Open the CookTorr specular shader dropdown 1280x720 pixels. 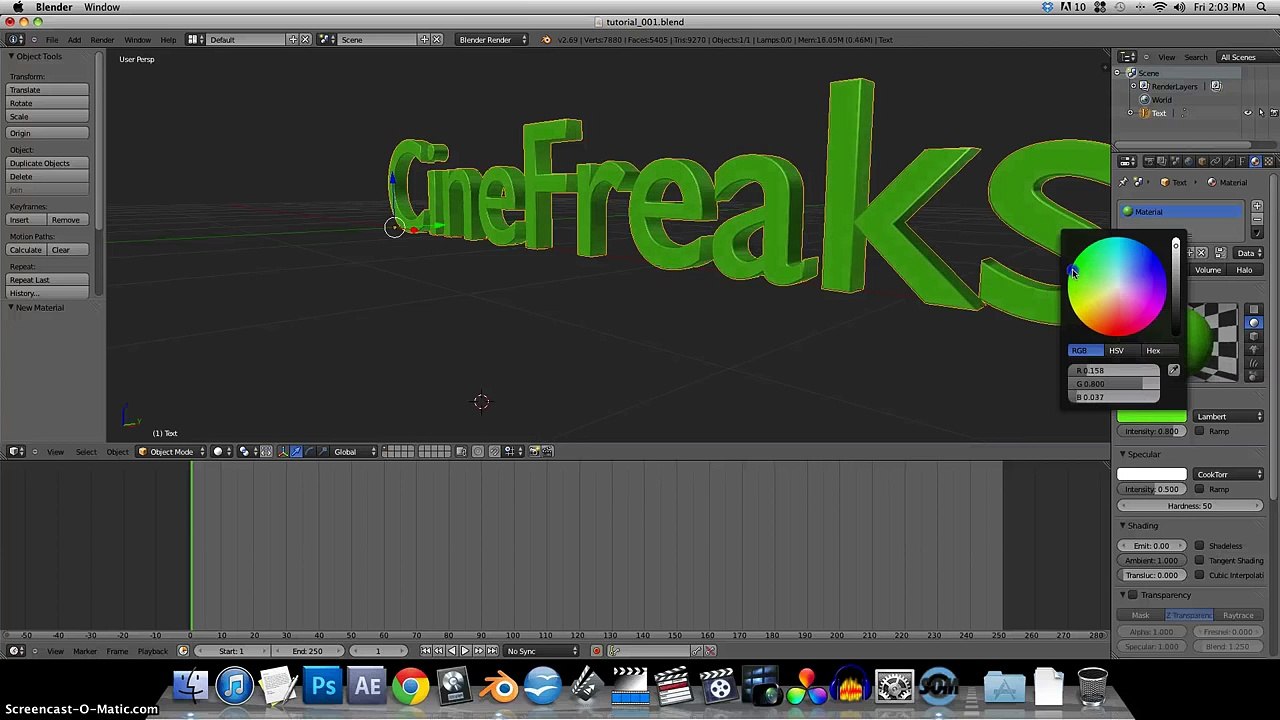(1228, 475)
